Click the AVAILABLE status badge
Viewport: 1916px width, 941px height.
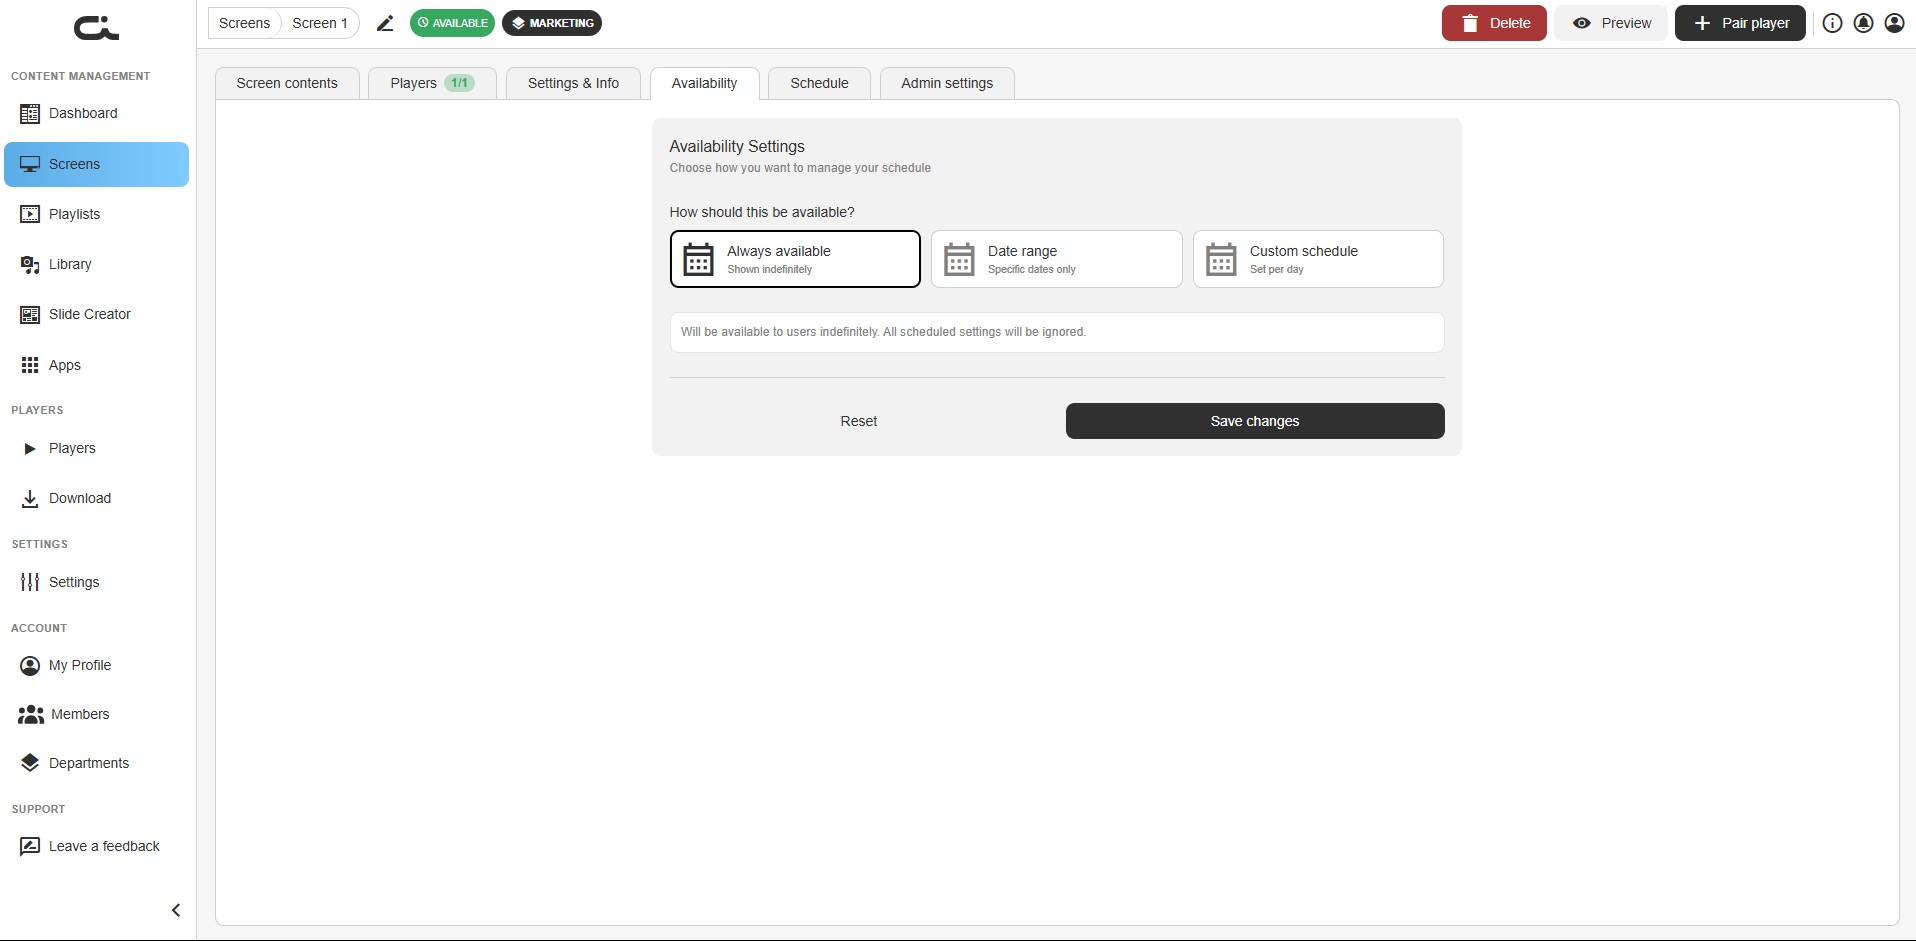452,23
